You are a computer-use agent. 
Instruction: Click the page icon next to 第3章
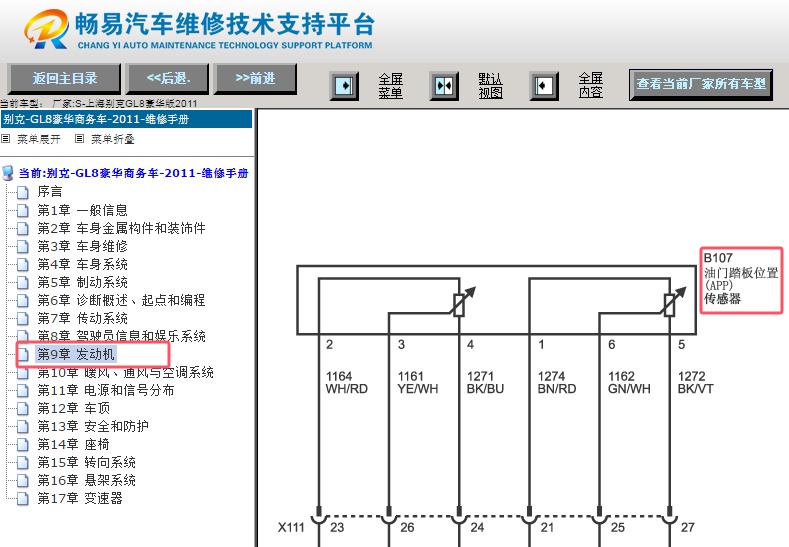tap(23, 247)
